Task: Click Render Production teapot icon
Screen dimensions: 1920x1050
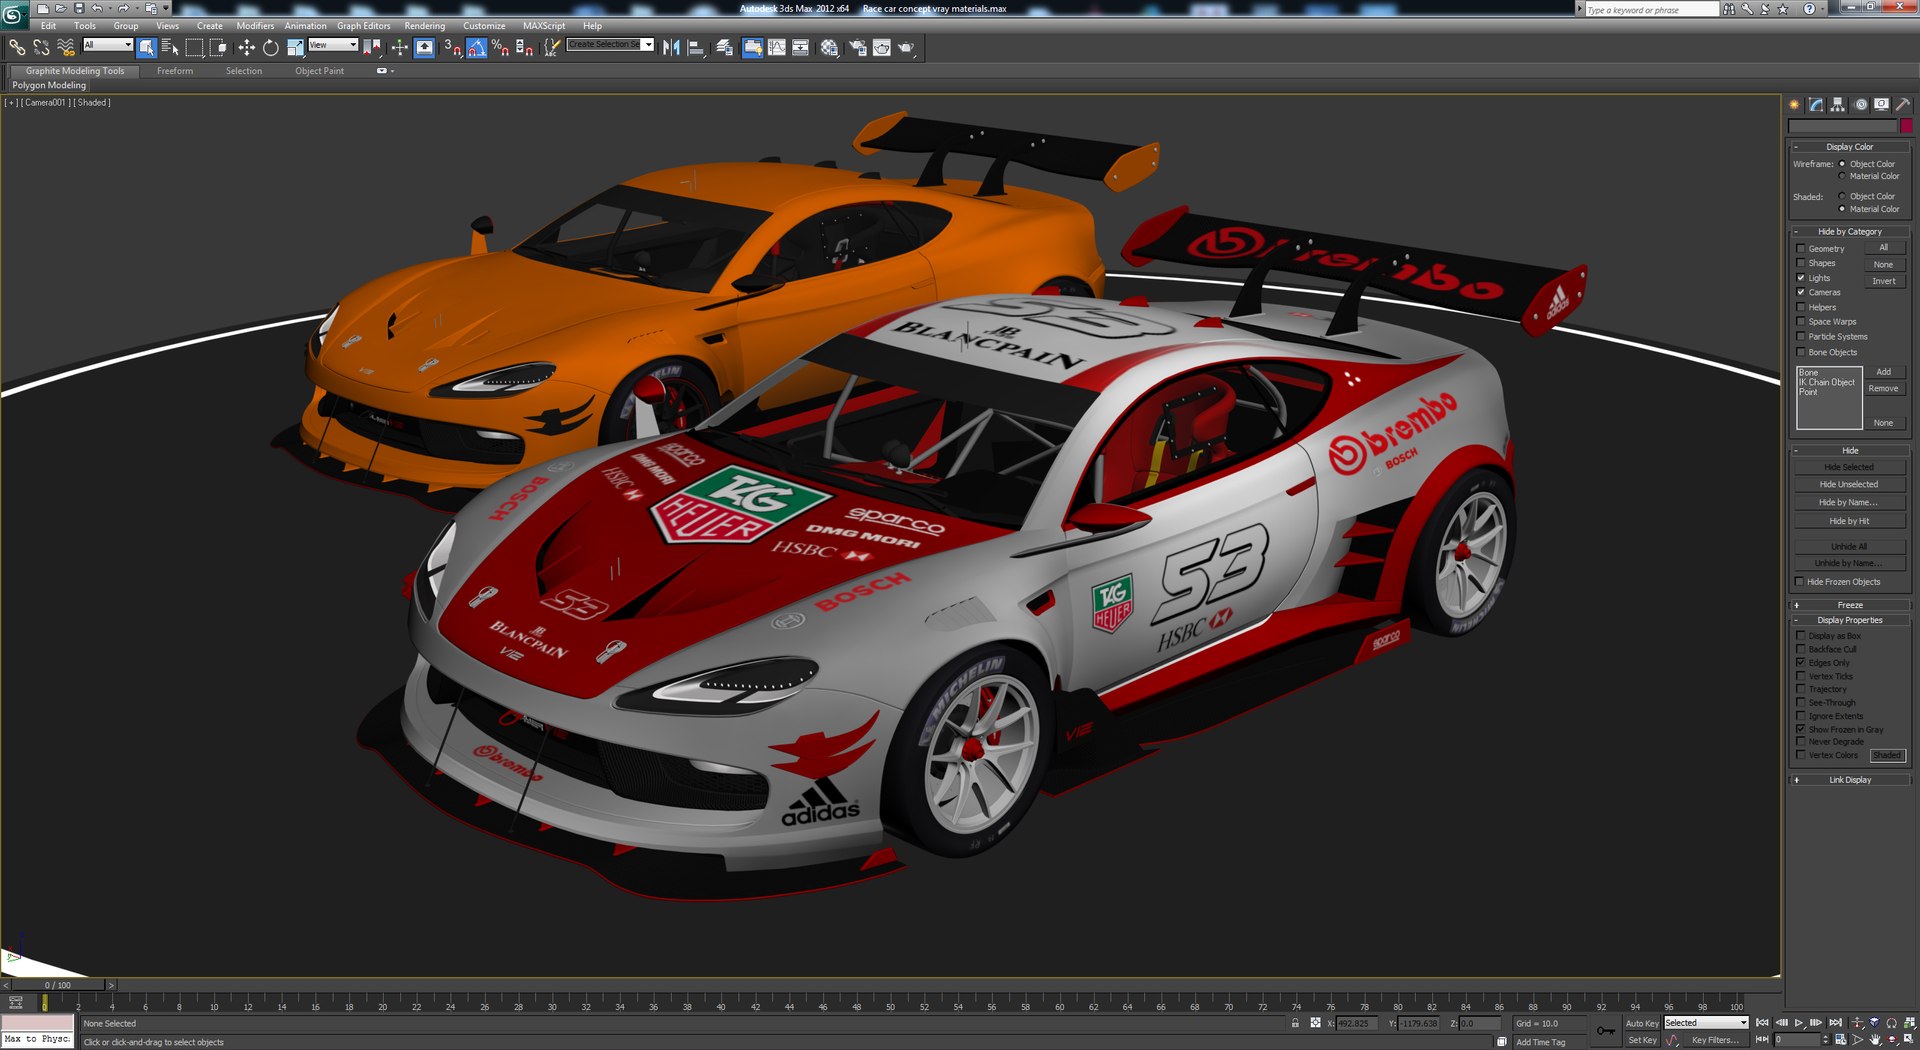Action: coord(906,47)
